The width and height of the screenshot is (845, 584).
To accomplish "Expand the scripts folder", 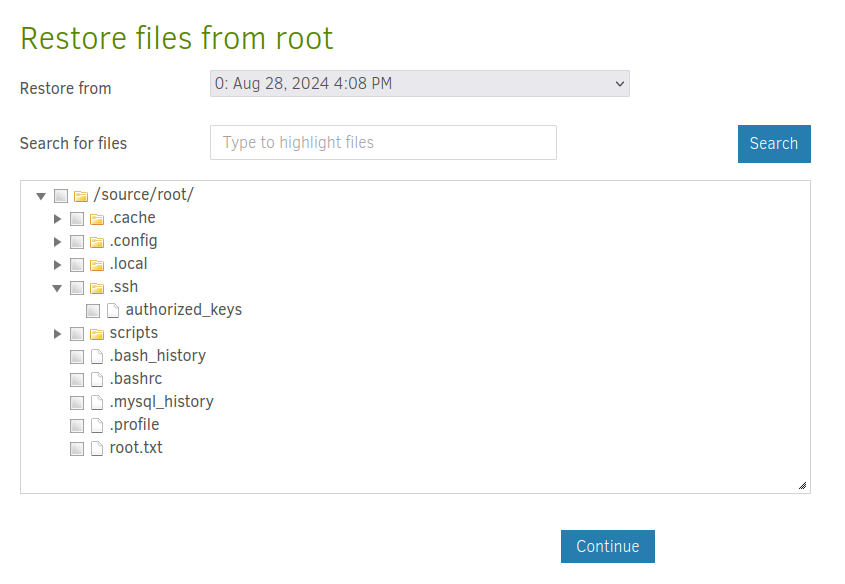I will click(58, 334).
